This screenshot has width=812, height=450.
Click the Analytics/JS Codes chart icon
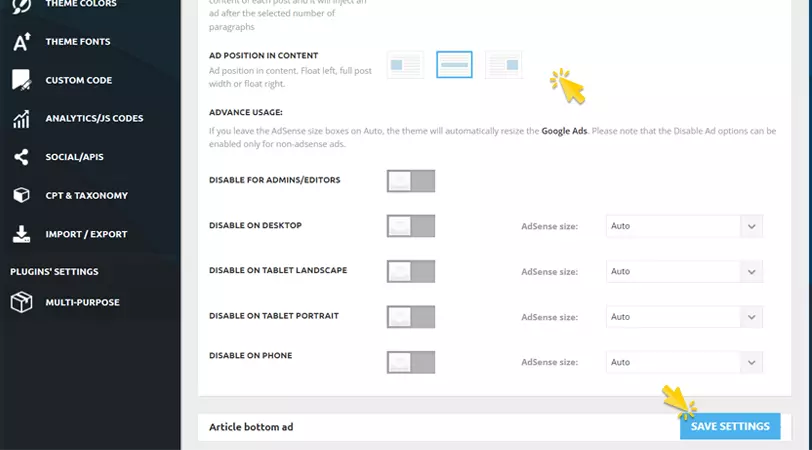coord(21,119)
